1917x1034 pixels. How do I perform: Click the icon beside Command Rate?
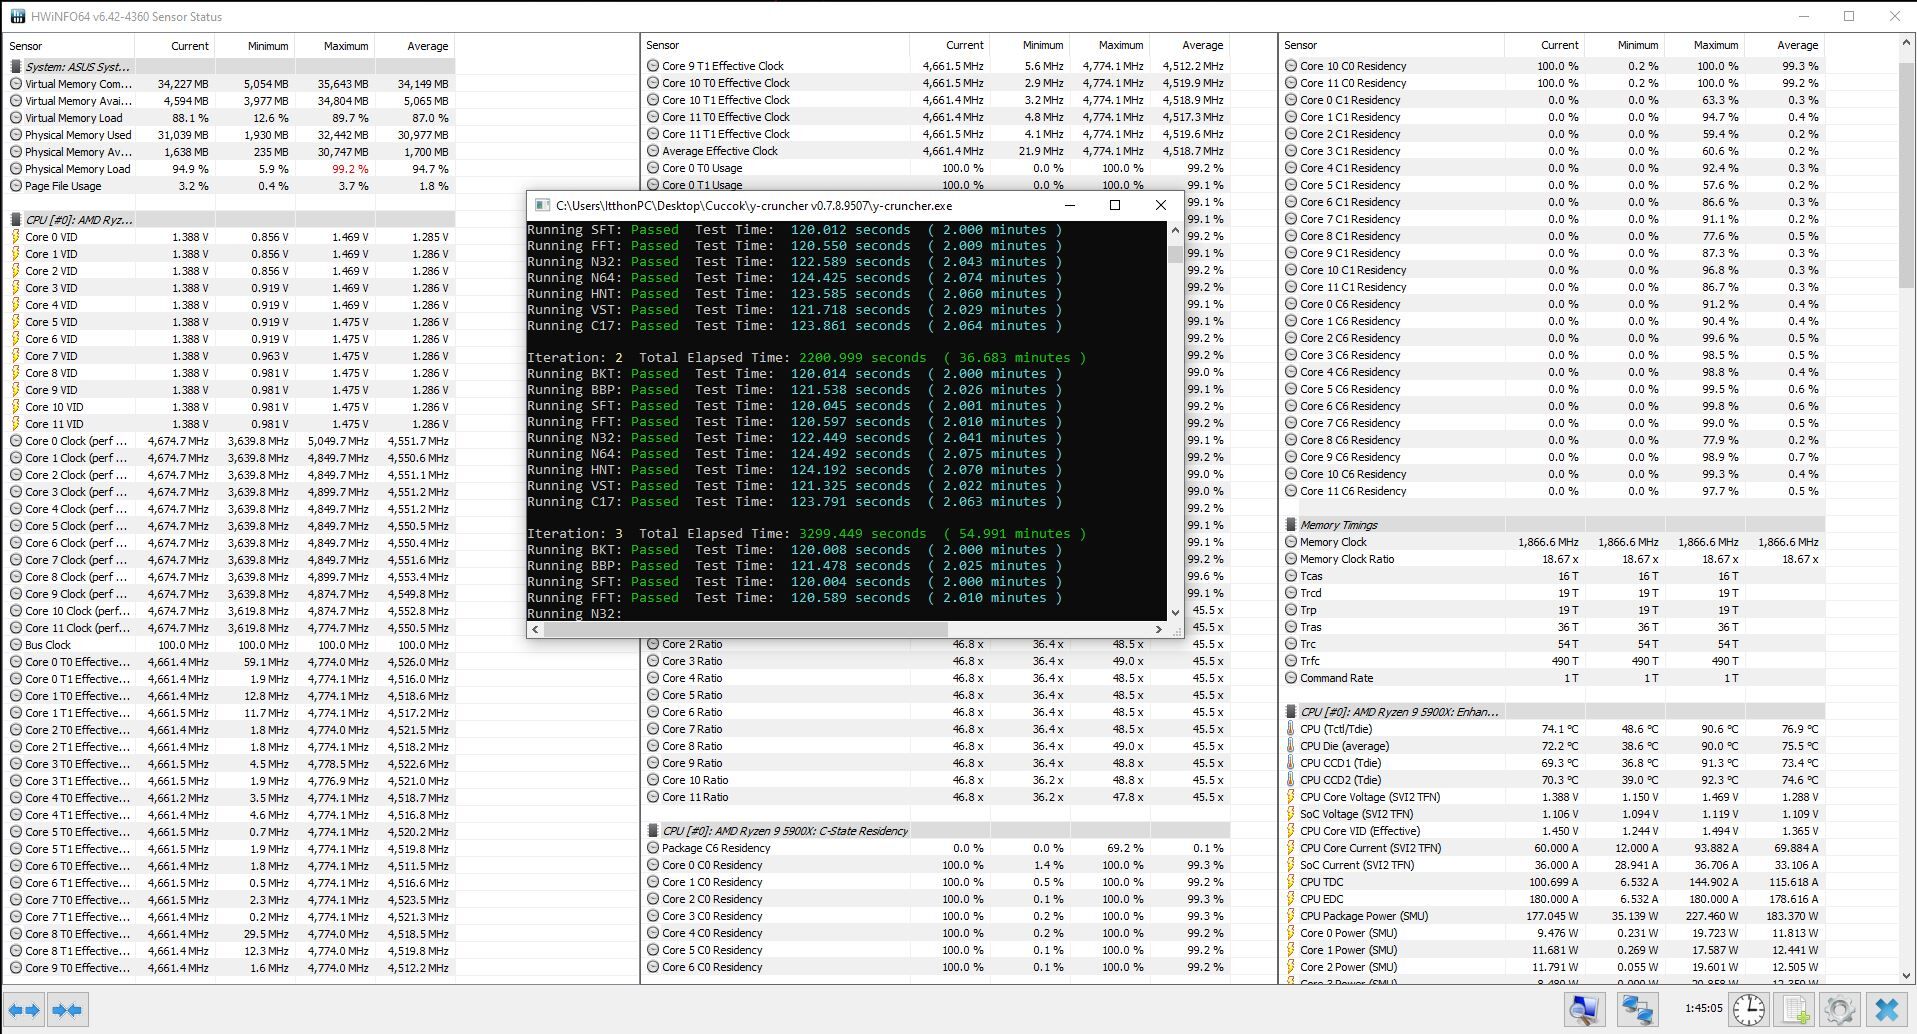coord(1291,678)
